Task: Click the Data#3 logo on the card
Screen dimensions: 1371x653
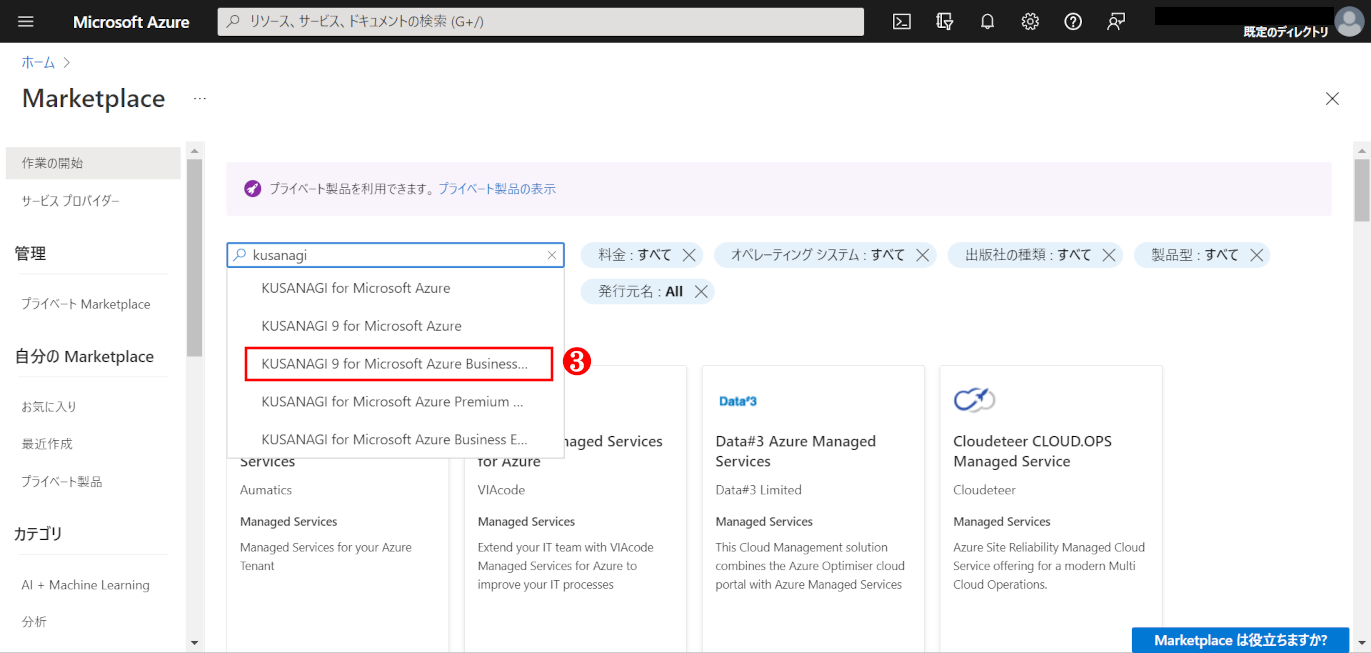Action: tap(738, 401)
